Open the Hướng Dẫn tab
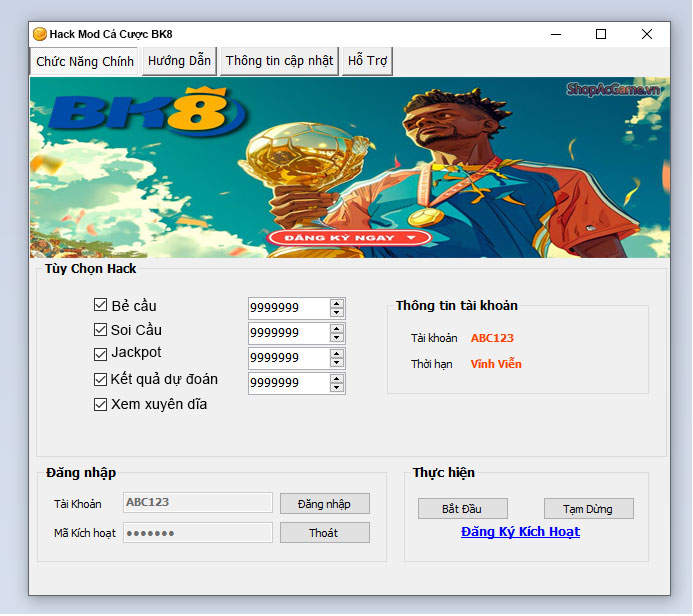The height and width of the screenshot is (616, 693). pyautogui.click(x=179, y=61)
